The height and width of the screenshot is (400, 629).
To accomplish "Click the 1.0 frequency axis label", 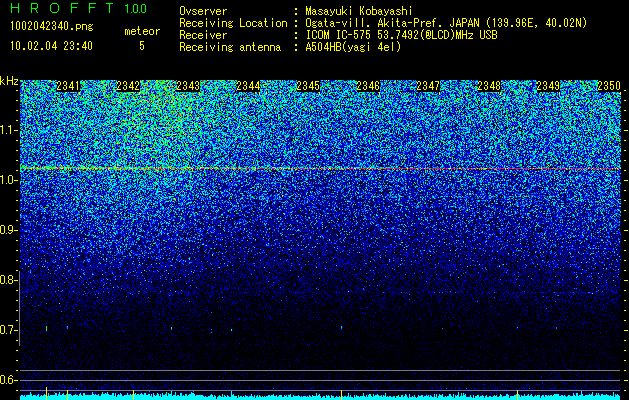I will click(x=8, y=180).
